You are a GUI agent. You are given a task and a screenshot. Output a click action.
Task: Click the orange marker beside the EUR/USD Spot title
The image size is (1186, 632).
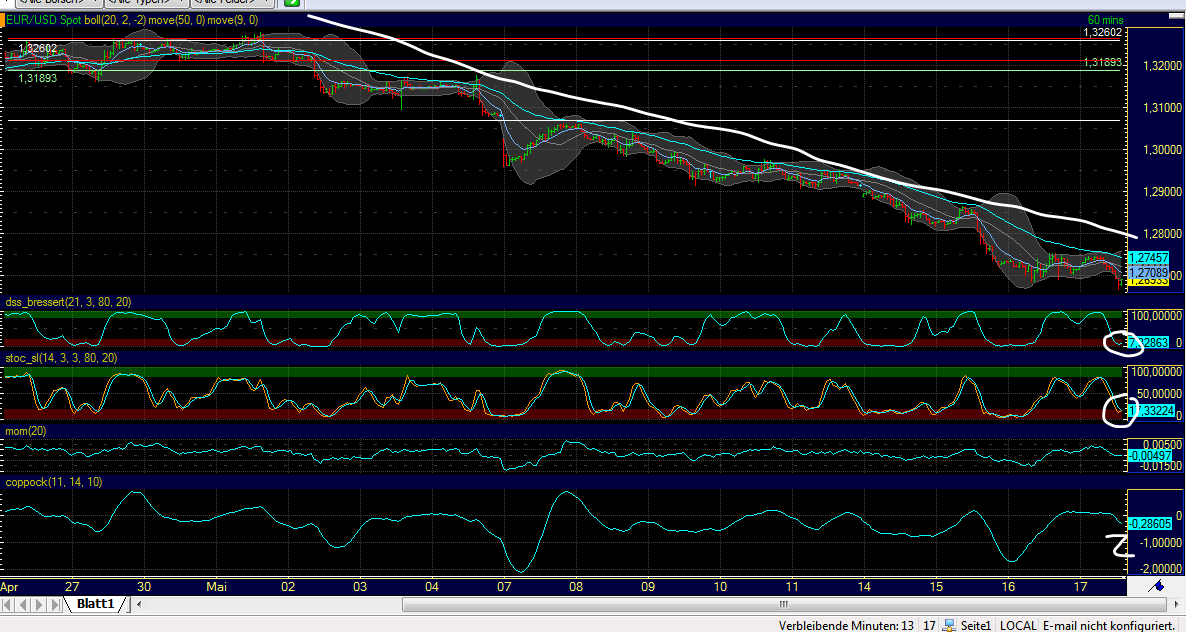pyautogui.click(x=3, y=20)
